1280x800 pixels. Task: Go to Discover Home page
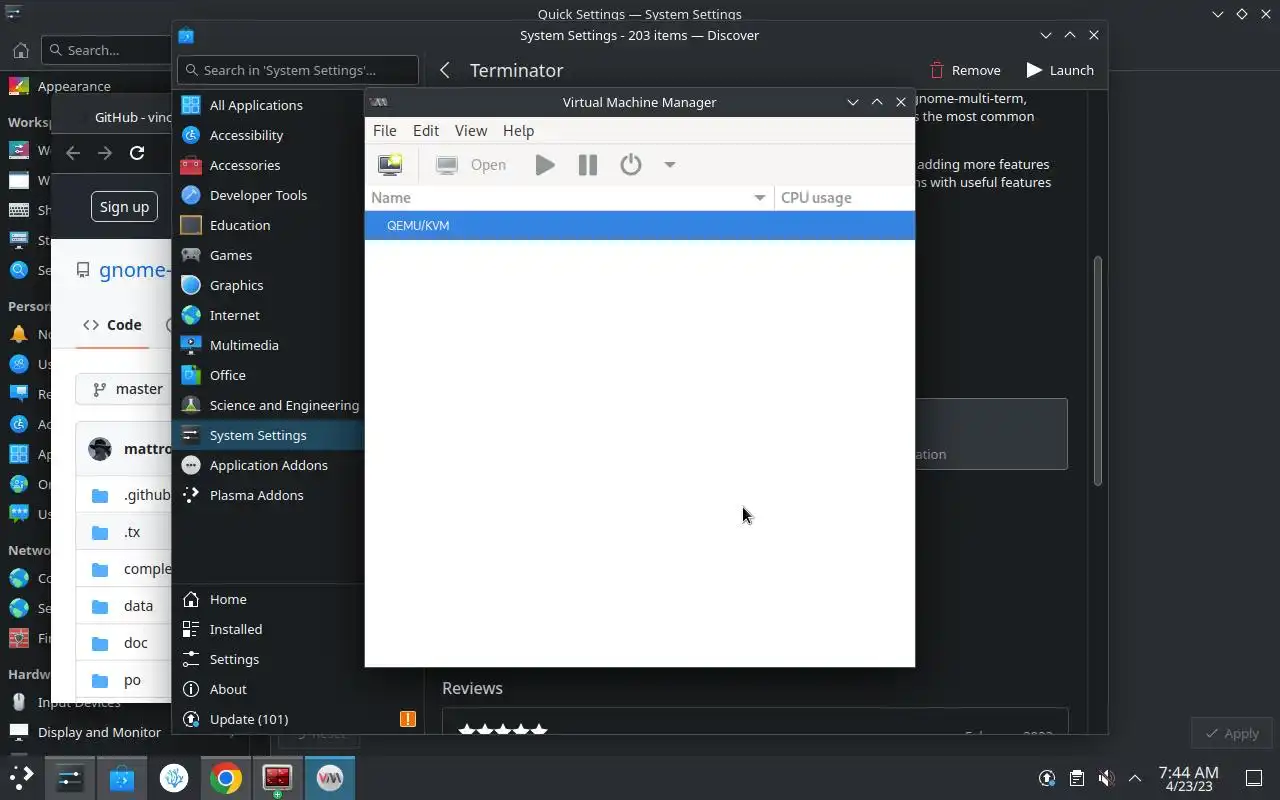pos(268,599)
